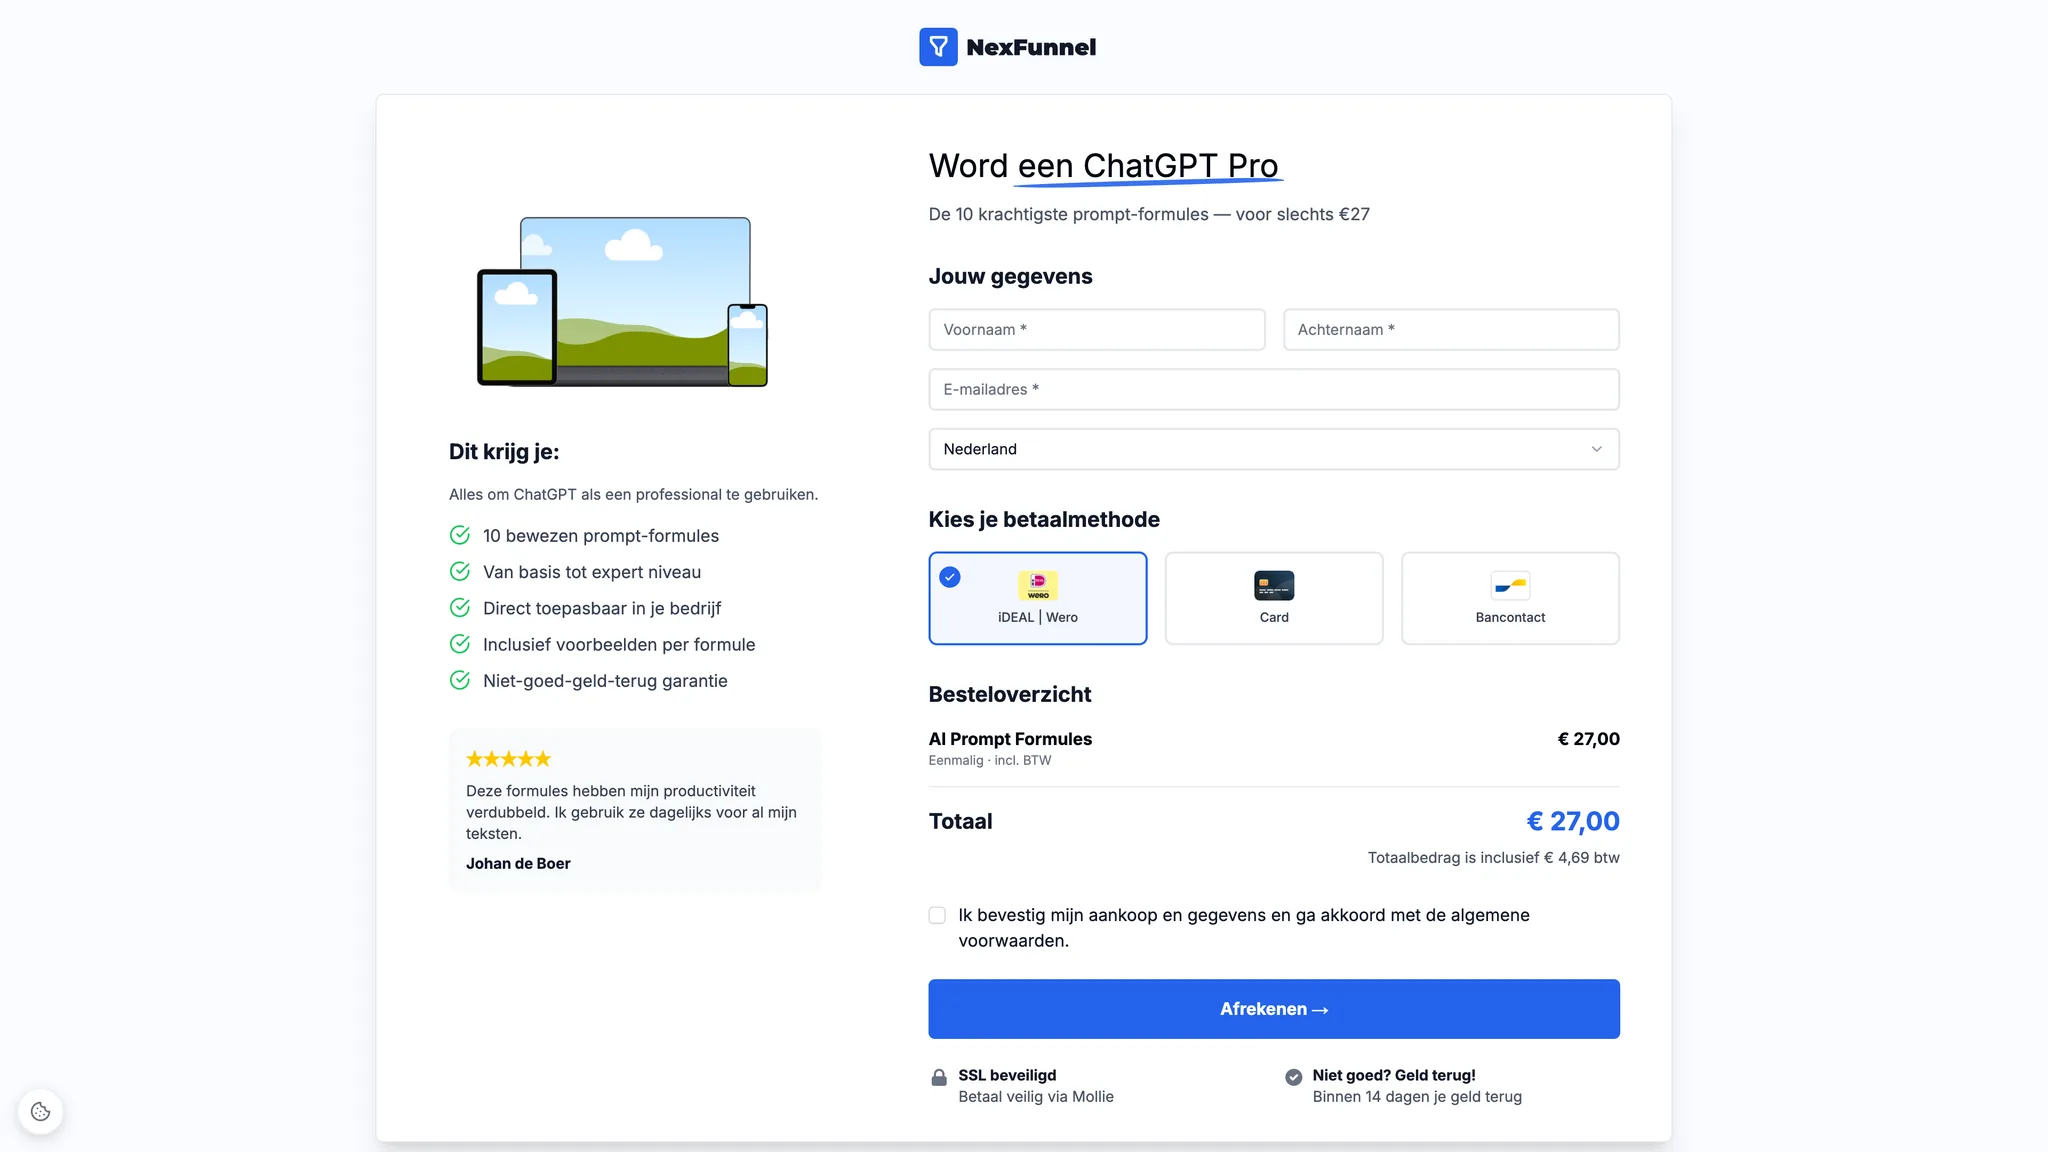The width and height of the screenshot is (2048, 1152).
Task: Click the 'Jouw gegevens' heading
Action: [x=1010, y=276]
